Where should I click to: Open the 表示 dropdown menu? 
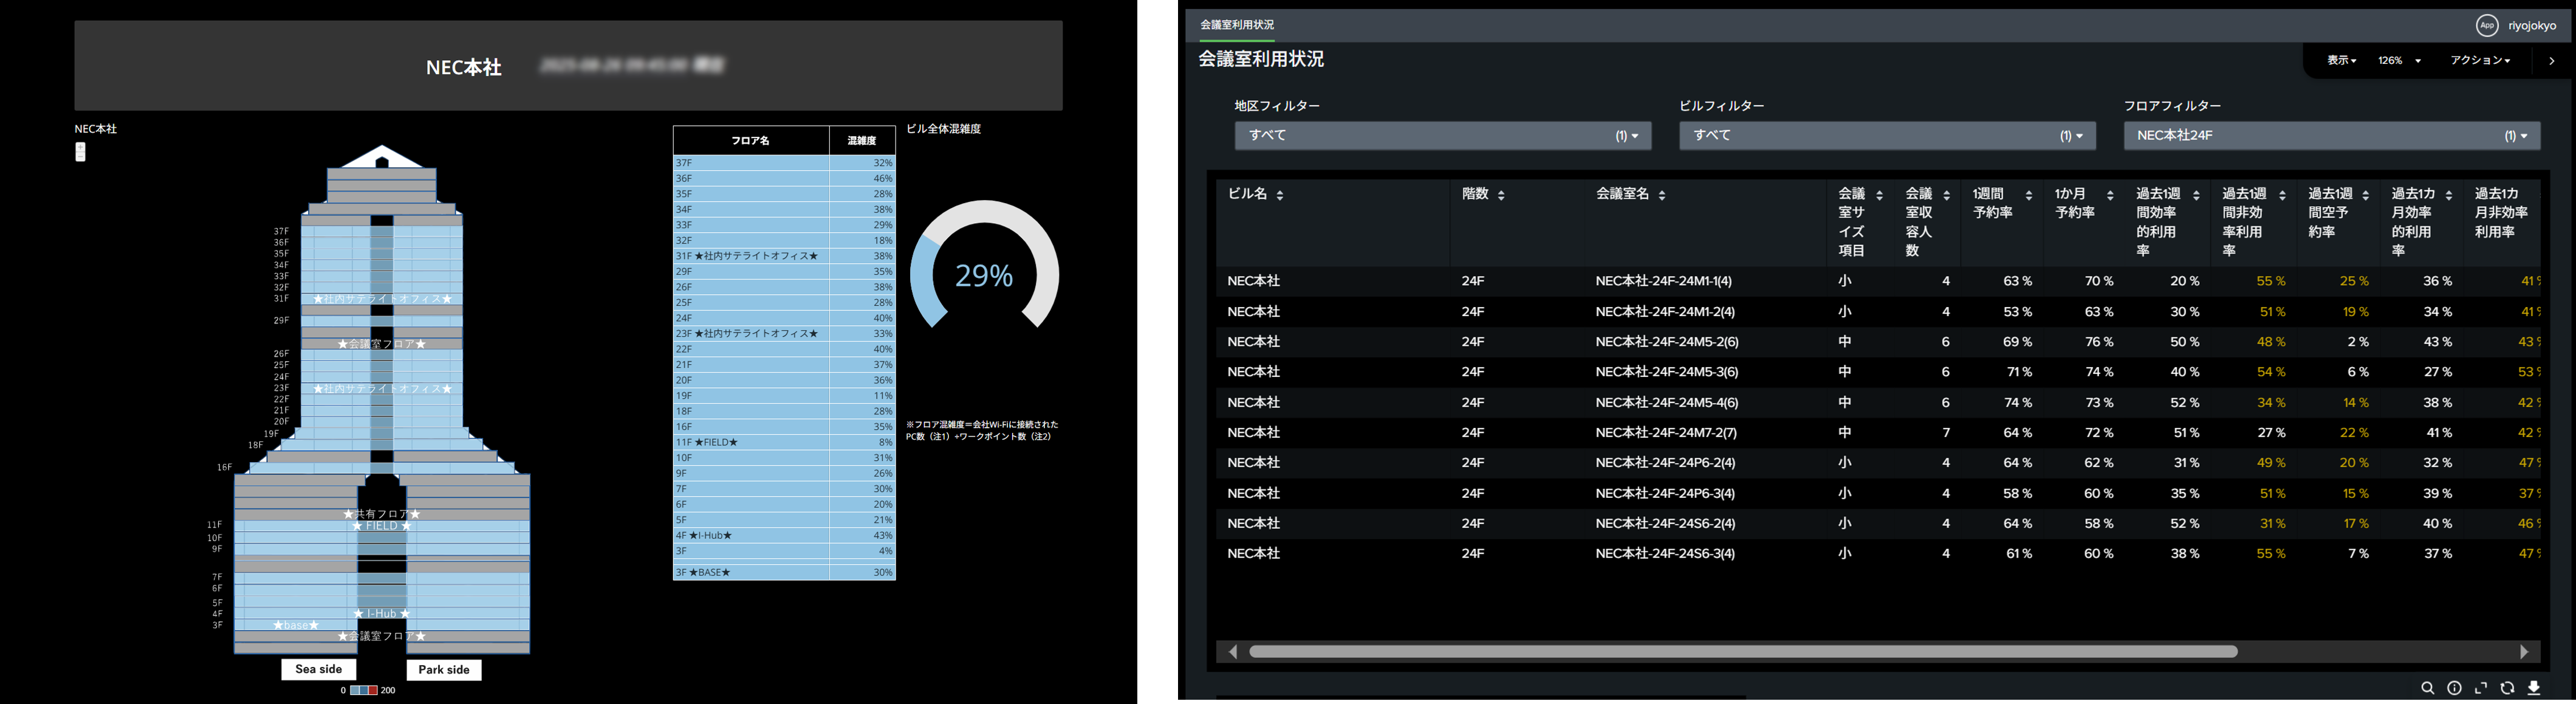pyautogui.click(x=2341, y=61)
